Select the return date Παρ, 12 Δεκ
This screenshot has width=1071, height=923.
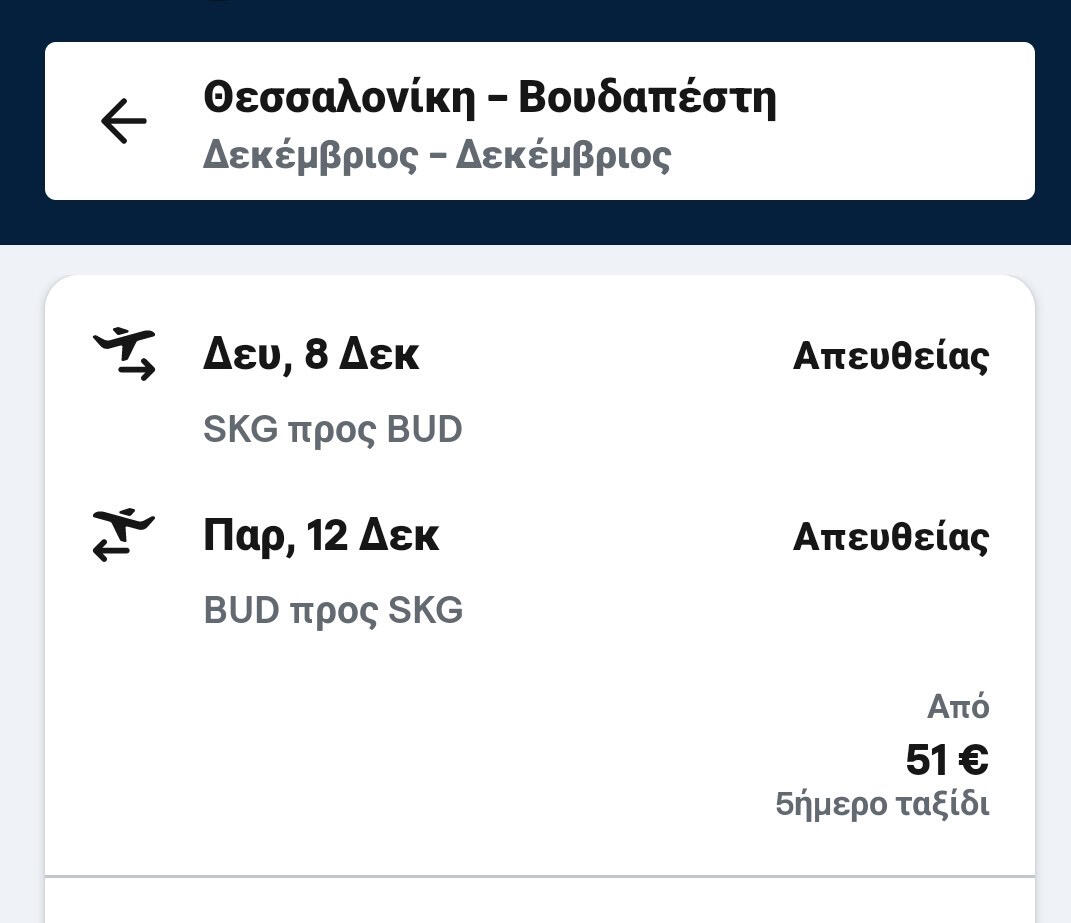(321, 536)
